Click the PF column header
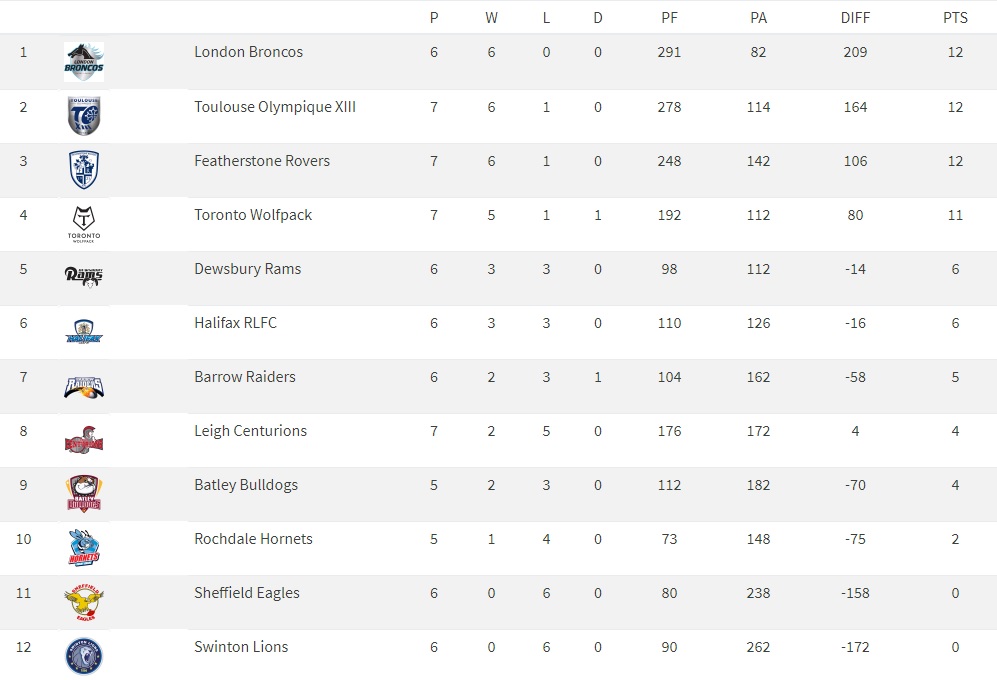Image resolution: width=997 pixels, height=680 pixels. [x=669, y=17]
